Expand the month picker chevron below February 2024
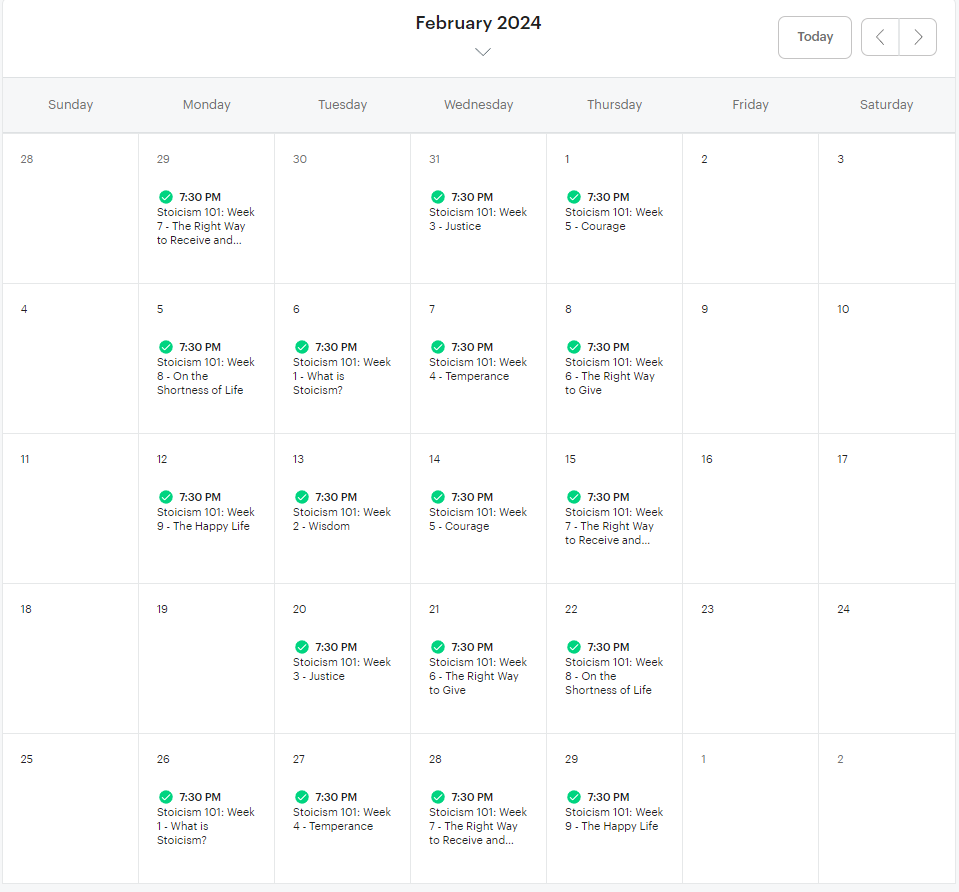The width and height of the screenshot is (959, 892). pos(483,52)
